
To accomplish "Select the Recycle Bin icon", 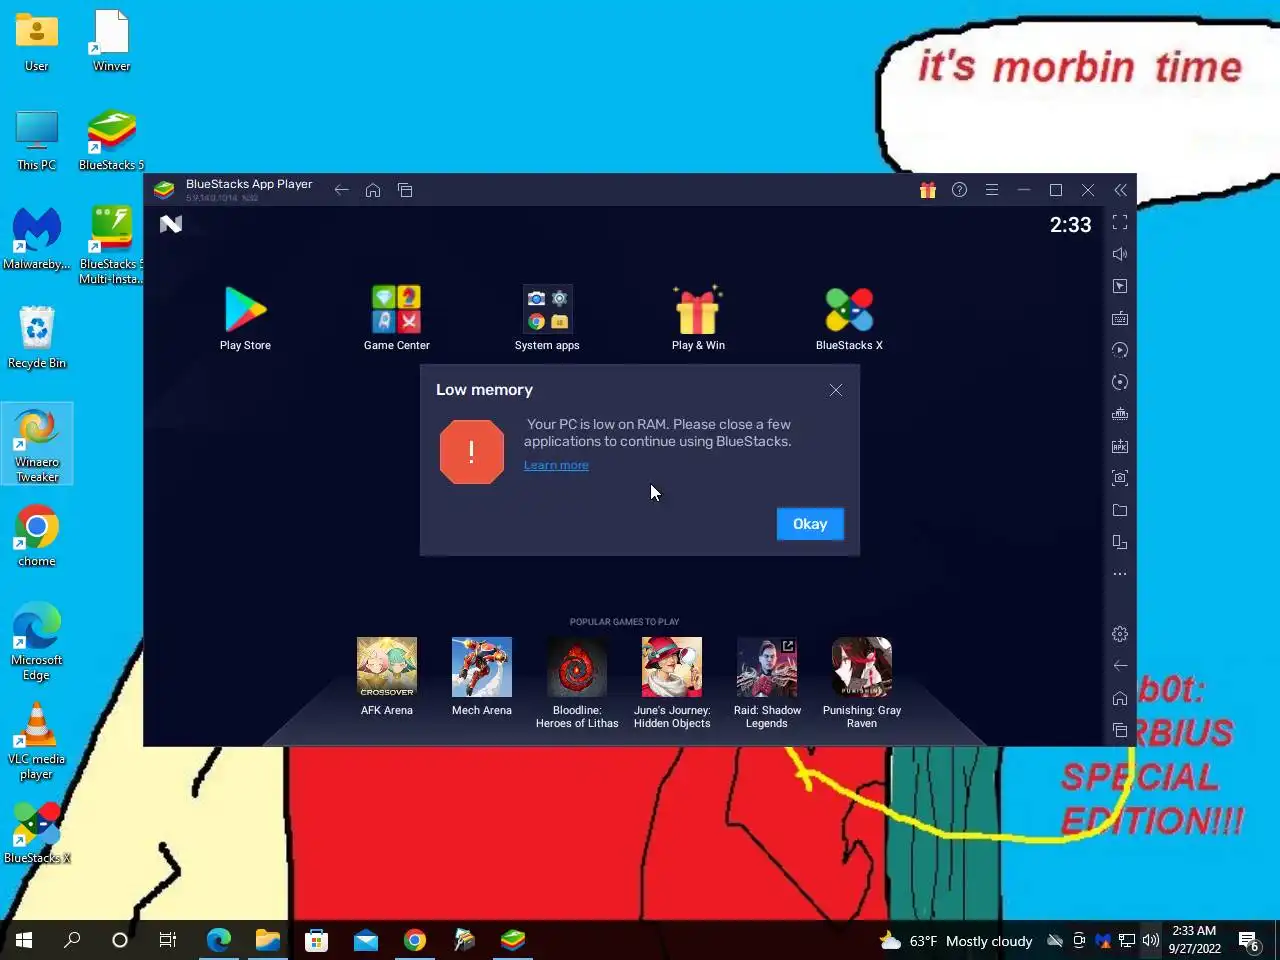I will point(37,338).
